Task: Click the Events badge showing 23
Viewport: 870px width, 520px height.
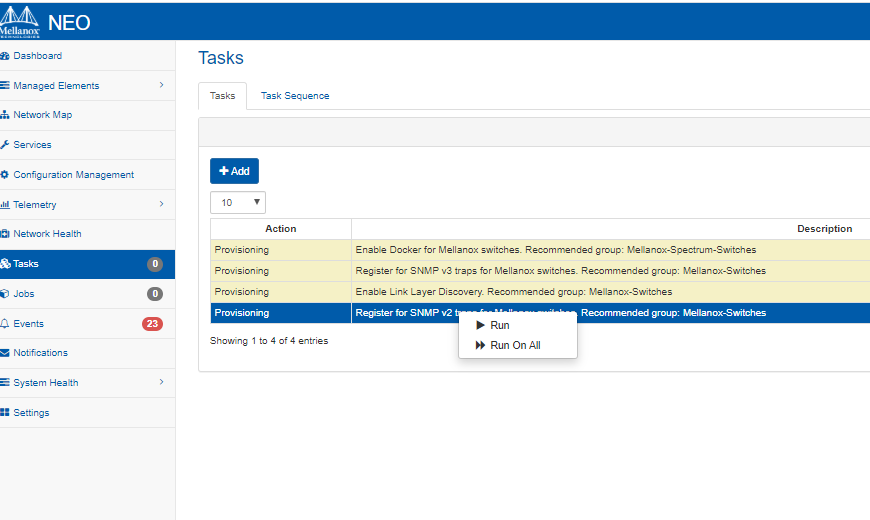Action: pos(152,324)
